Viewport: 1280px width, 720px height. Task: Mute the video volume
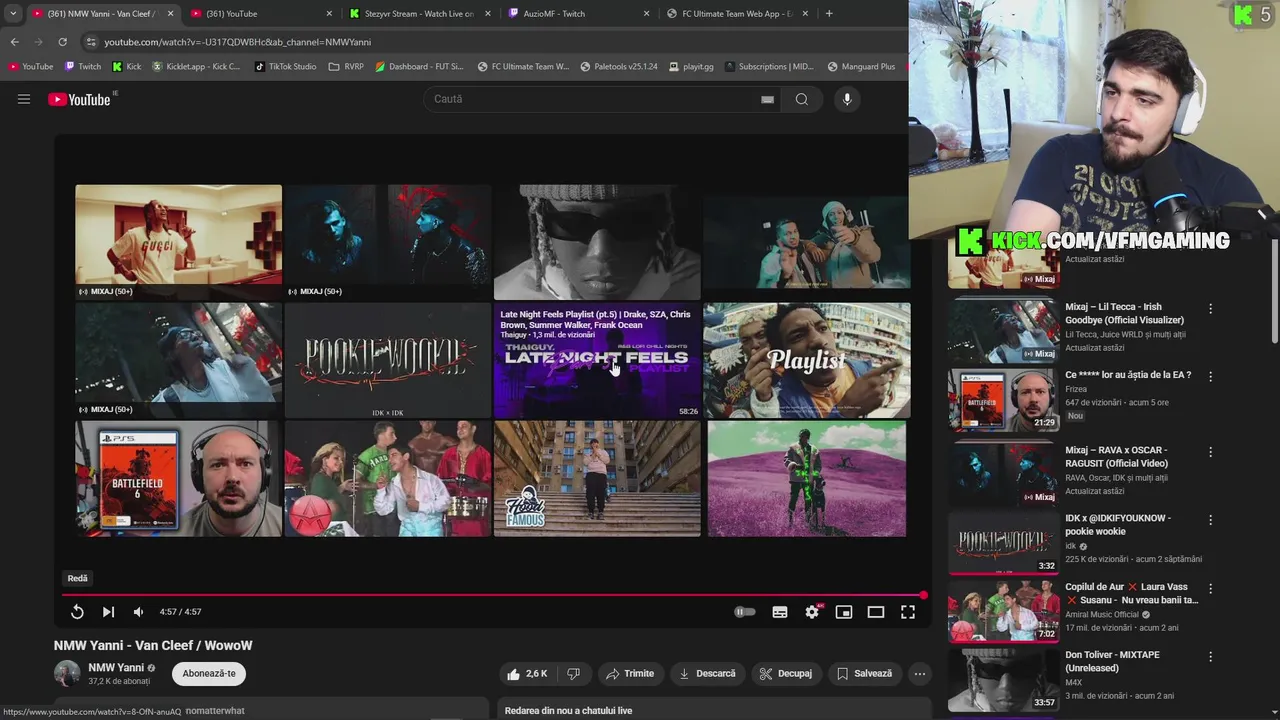[138, 612]
